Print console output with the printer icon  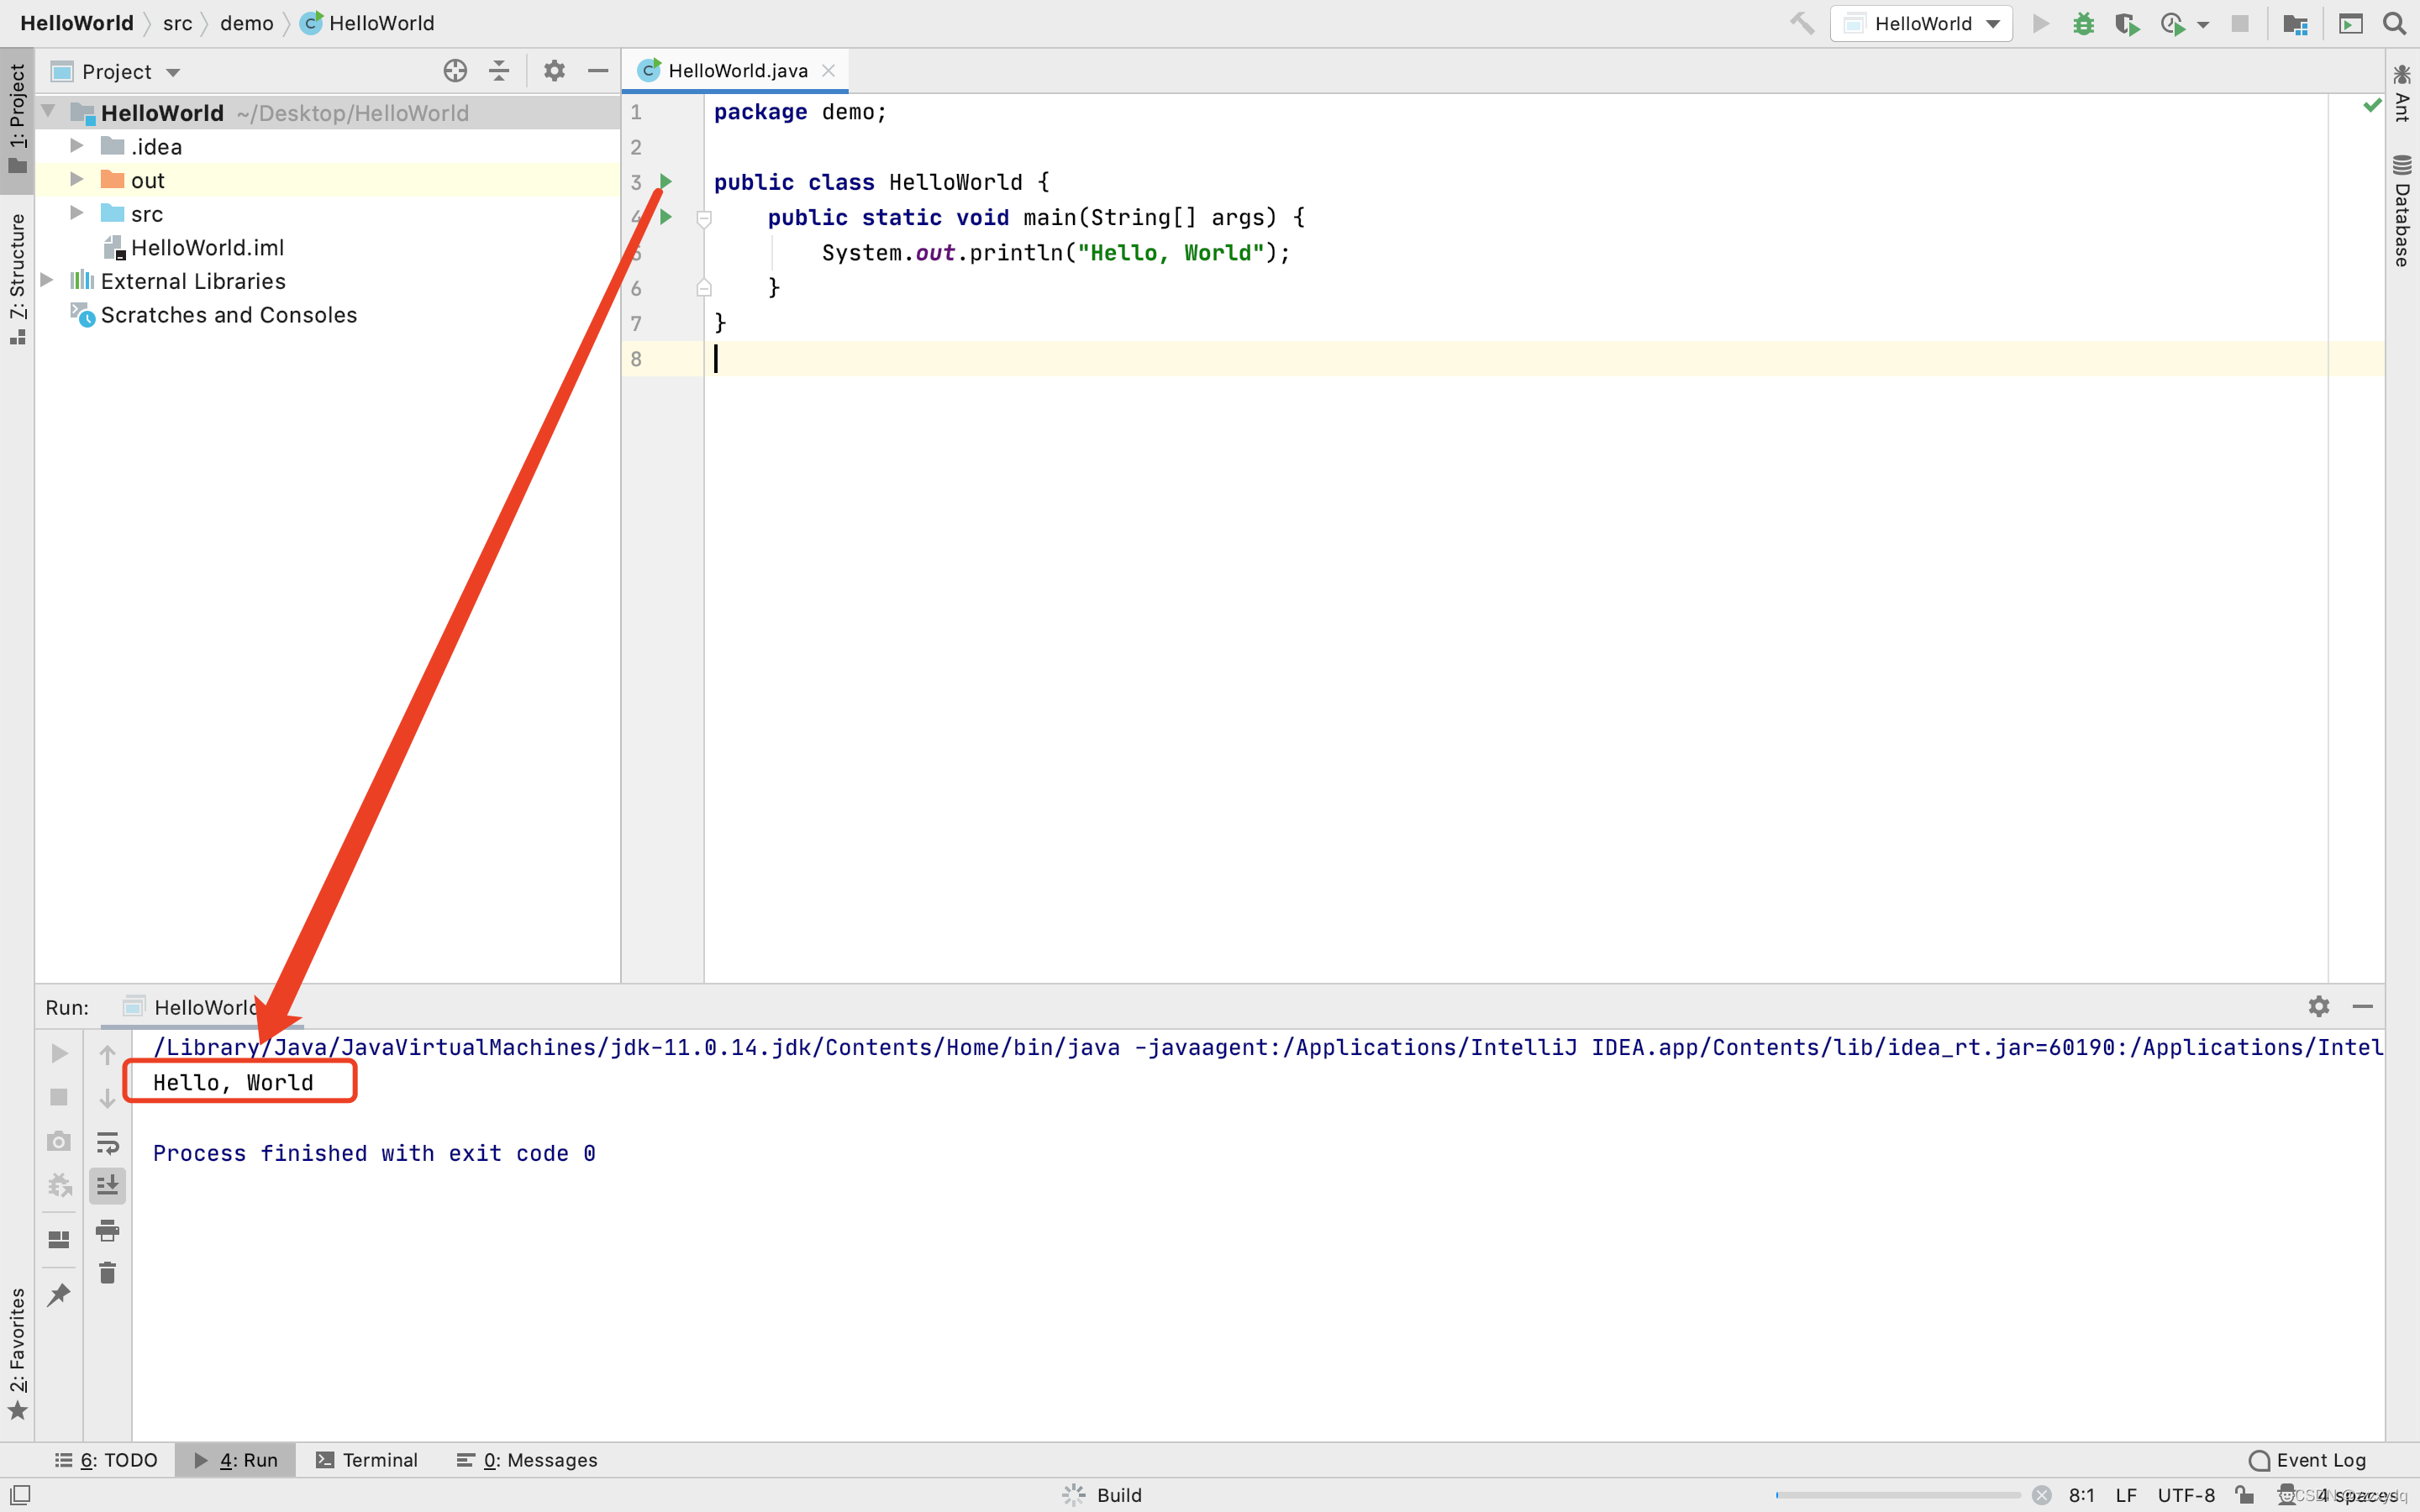[x=108, y=1231]
